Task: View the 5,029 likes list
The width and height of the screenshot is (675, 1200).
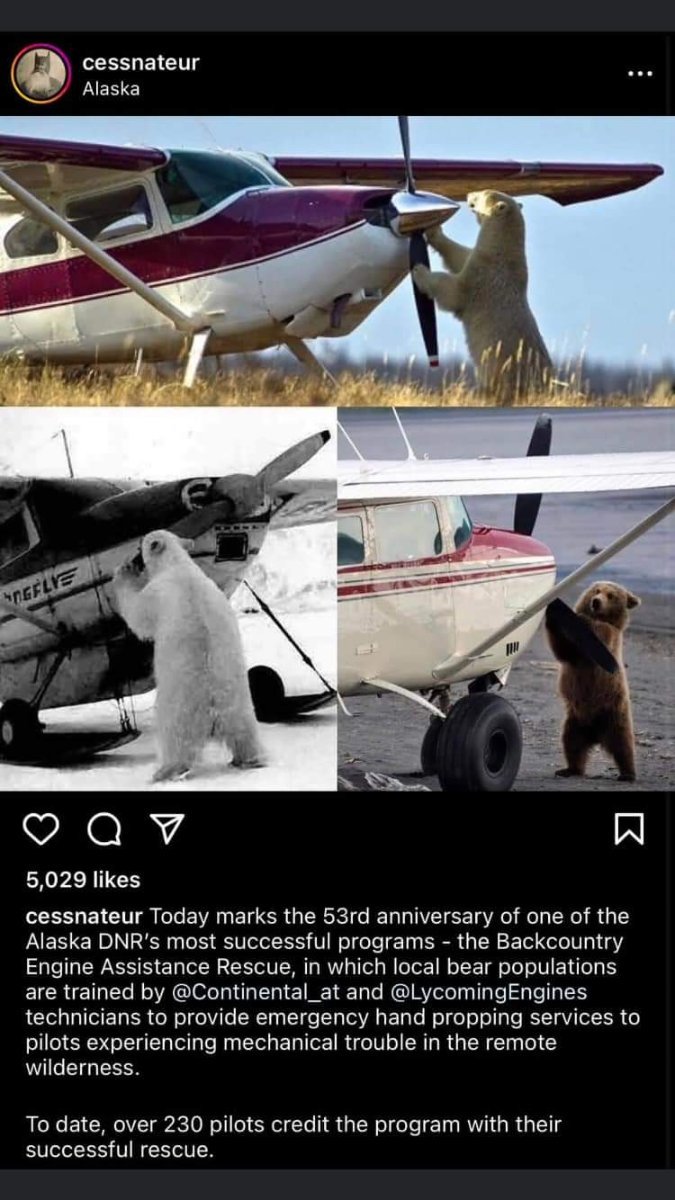Action: [x=83, y=880]
